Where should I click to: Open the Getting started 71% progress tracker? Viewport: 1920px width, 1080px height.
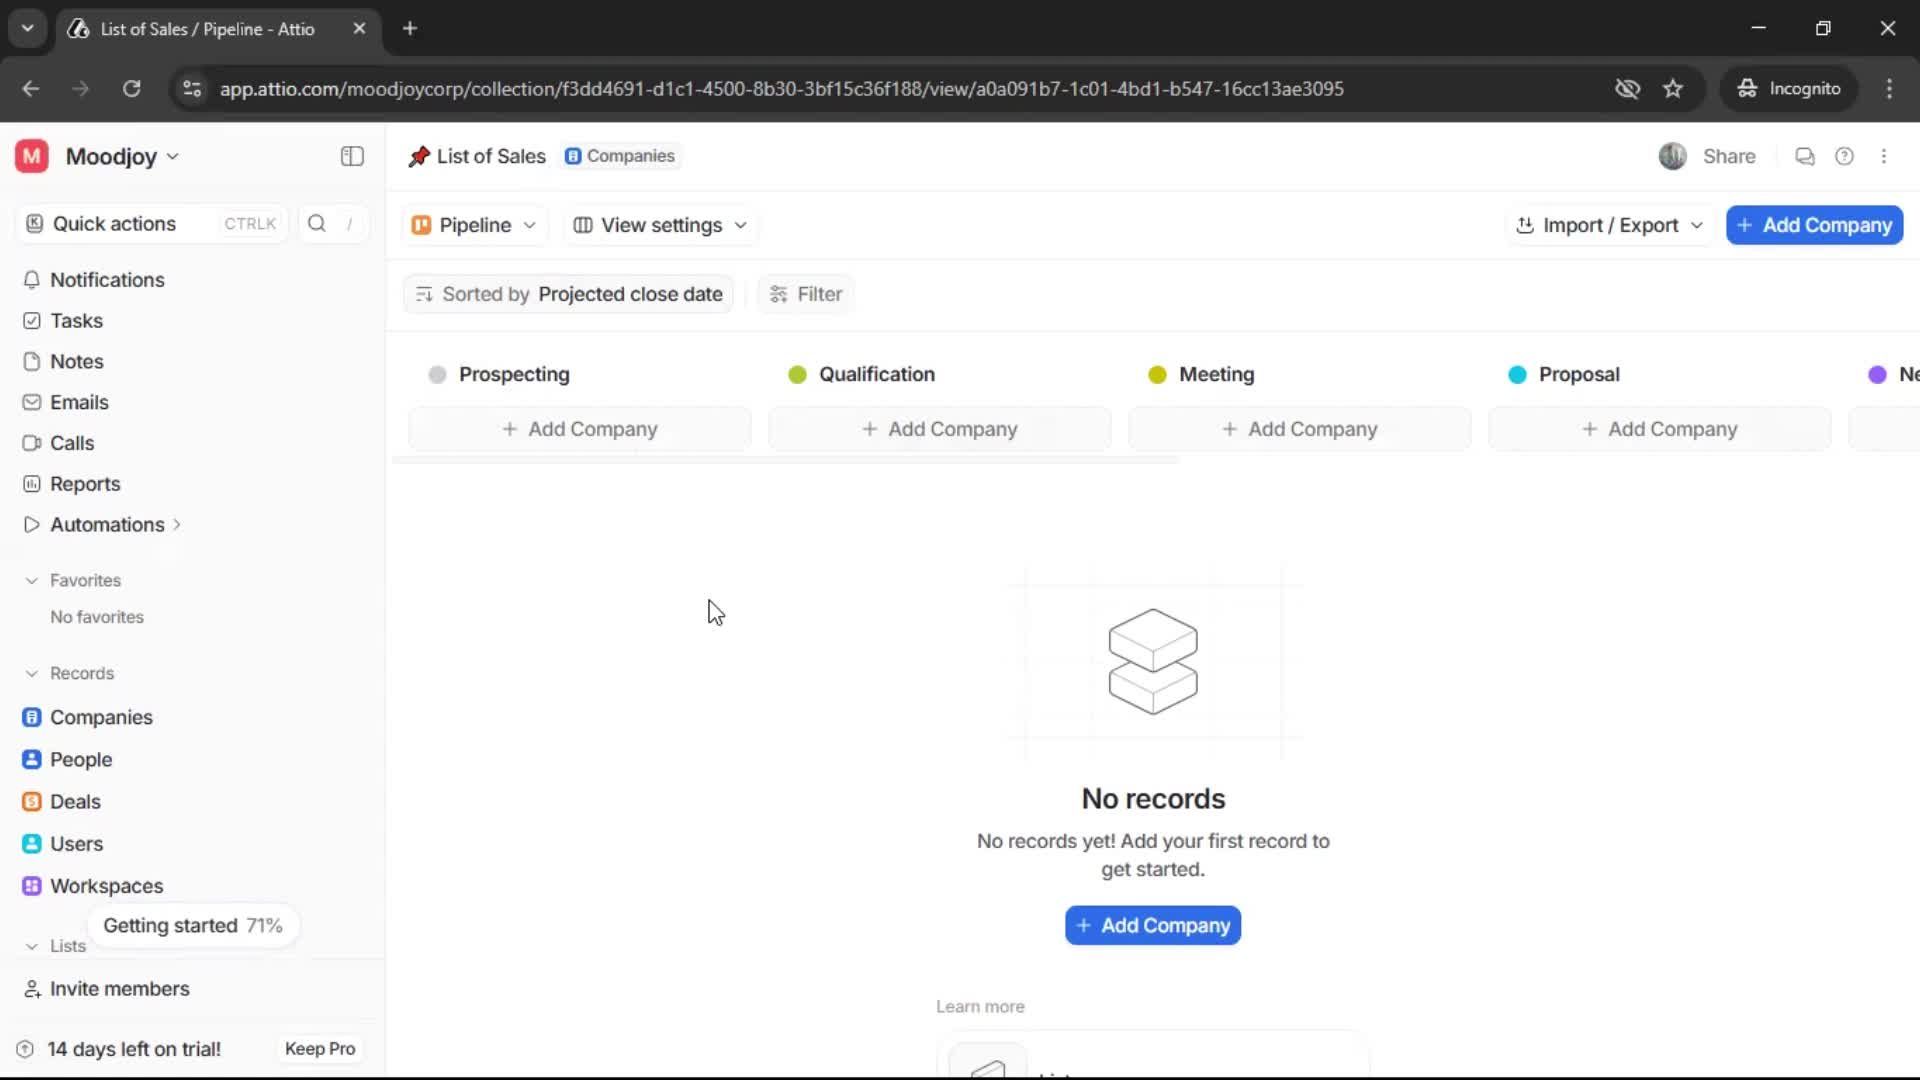pos(192,925)
